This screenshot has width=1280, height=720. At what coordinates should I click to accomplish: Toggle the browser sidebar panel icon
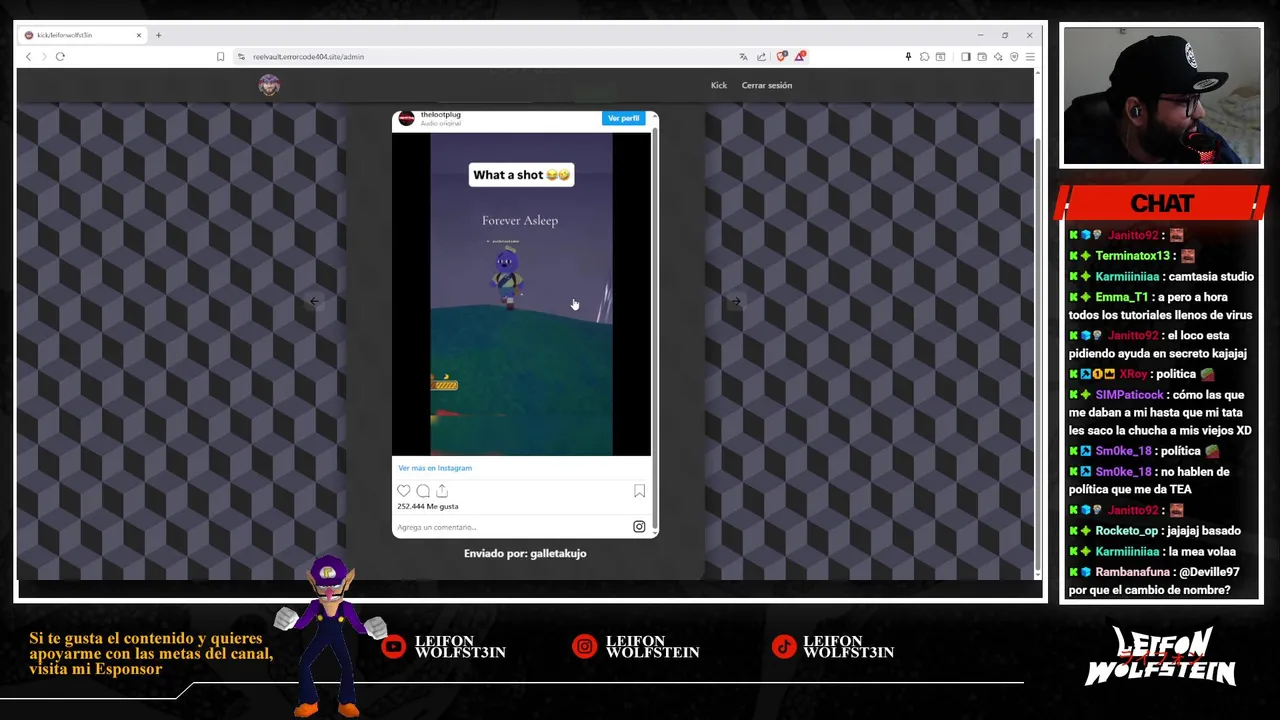965,56
